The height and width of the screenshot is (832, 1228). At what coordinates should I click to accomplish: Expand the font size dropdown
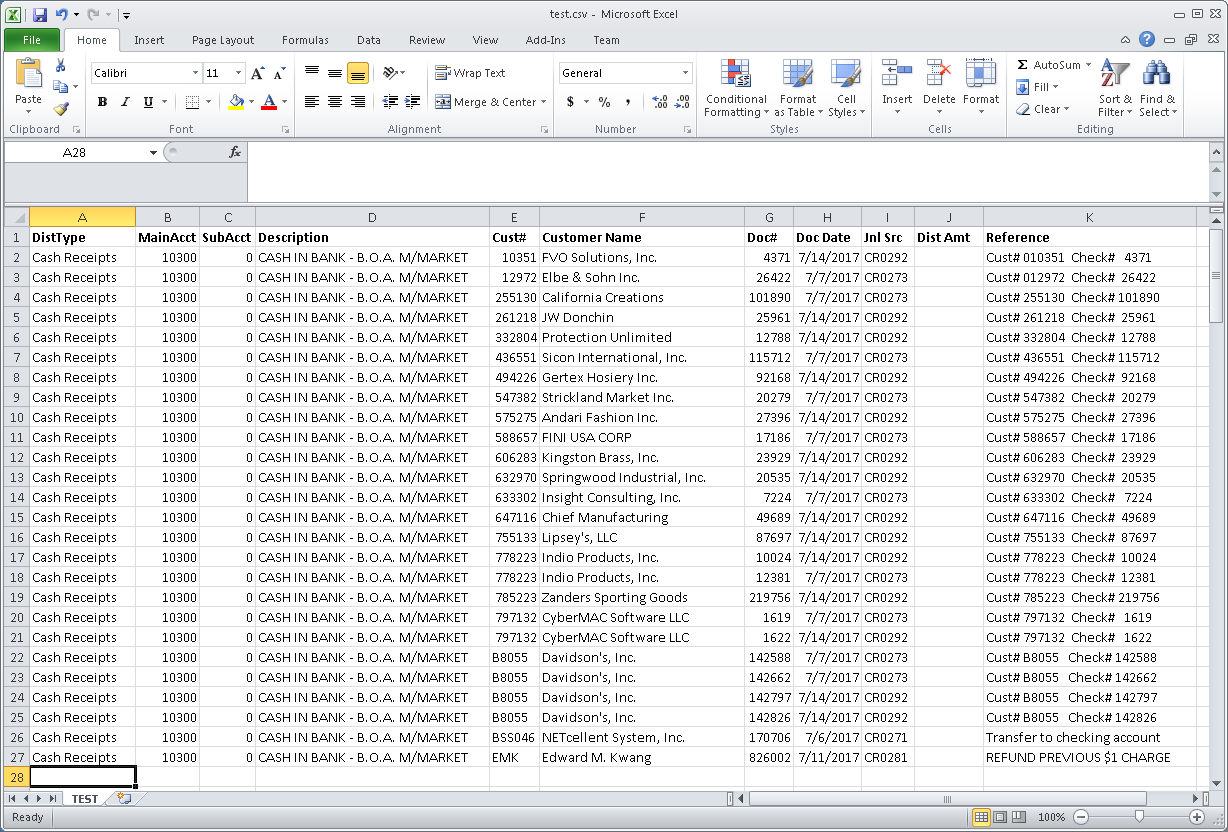pos(238,73)
